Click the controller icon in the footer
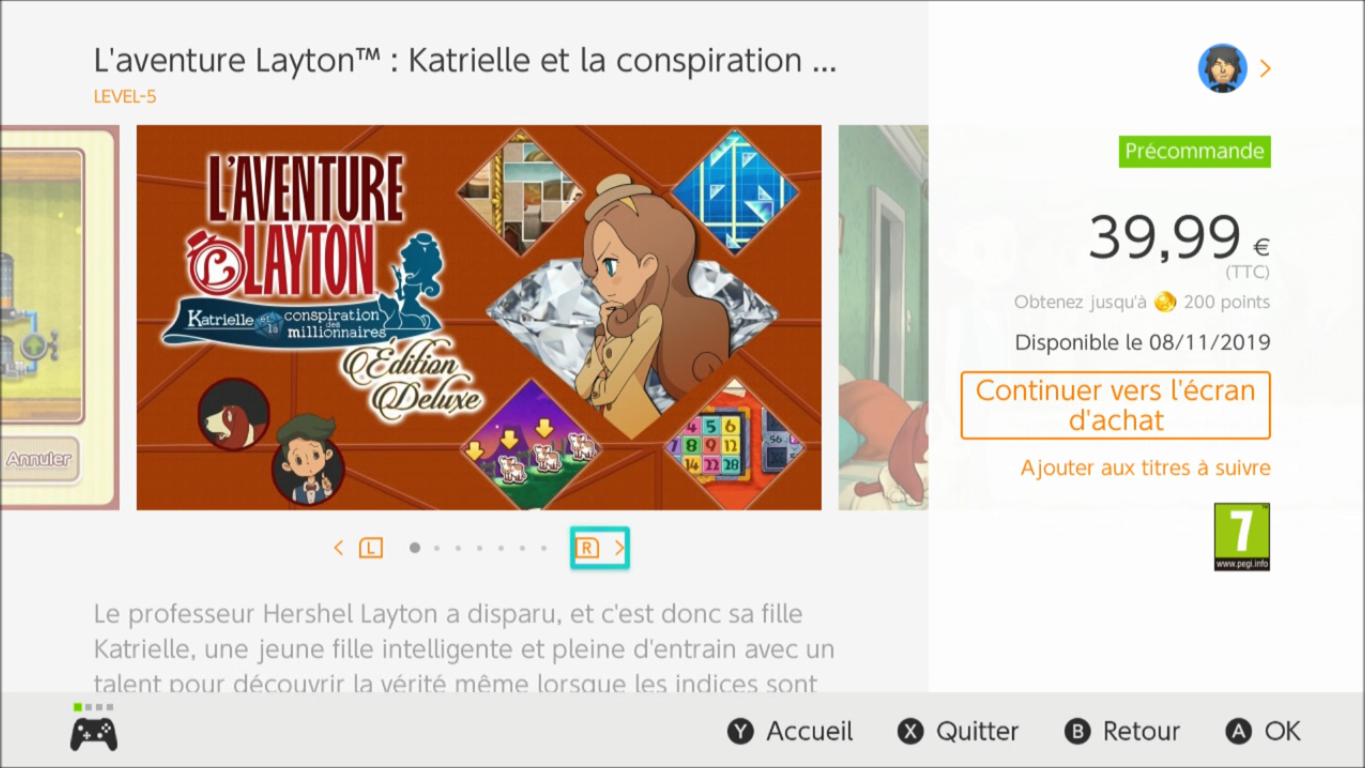 93,733
